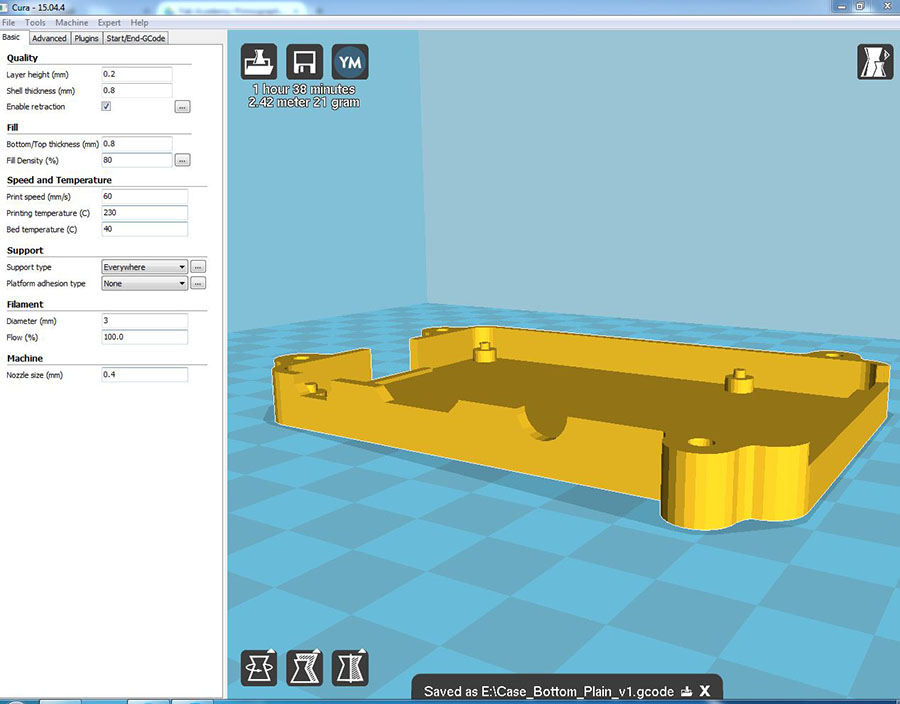Viewport: 900px width, 704px height.
Task: Open the Help menu
Action: coord(139,22)
